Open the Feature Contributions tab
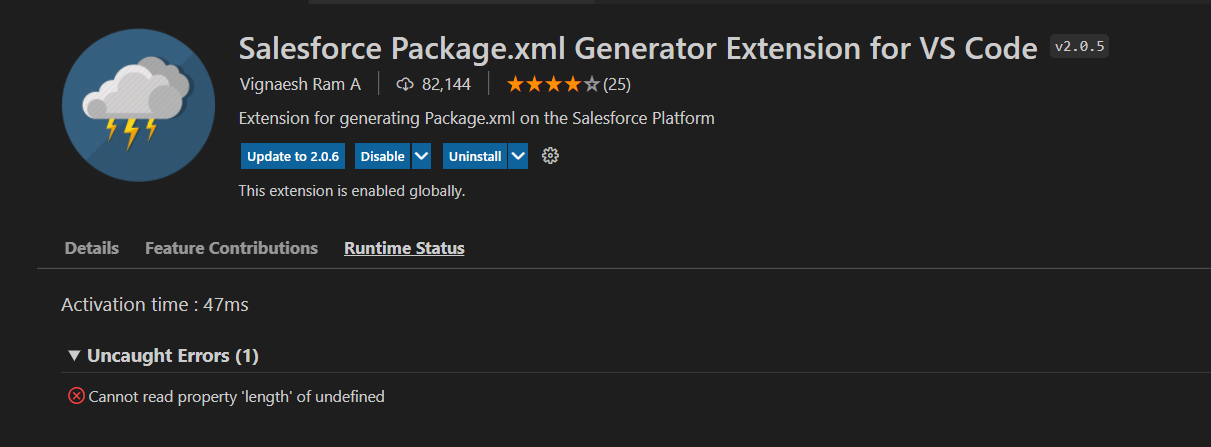Image resolution: width=1211 pixels, height=447 pixels. 231,248
